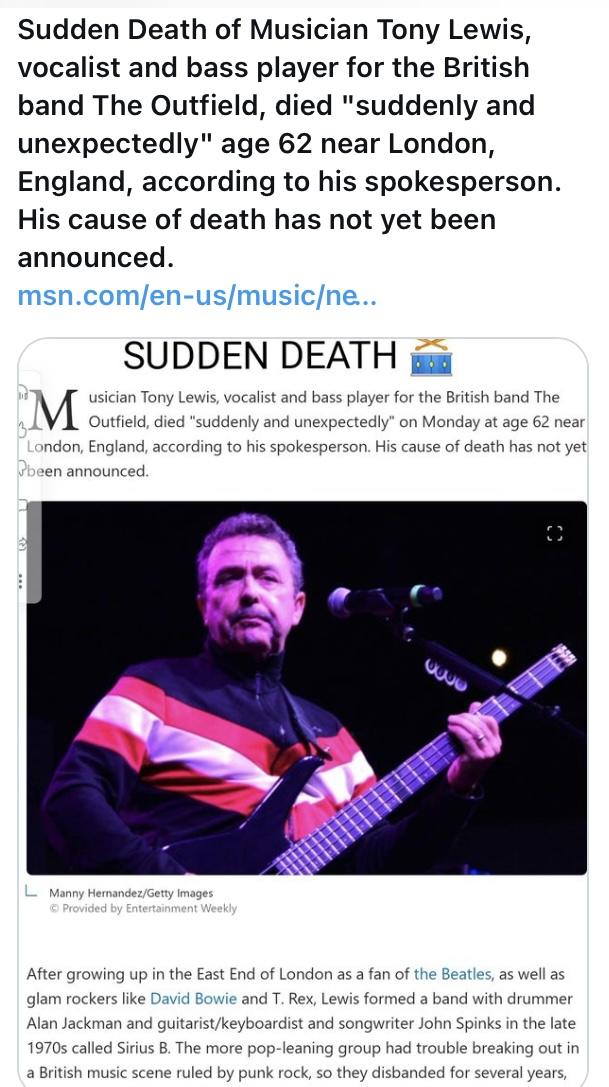Tap the Manny Hernandez/Getty Images credit

tap(130, 893)
